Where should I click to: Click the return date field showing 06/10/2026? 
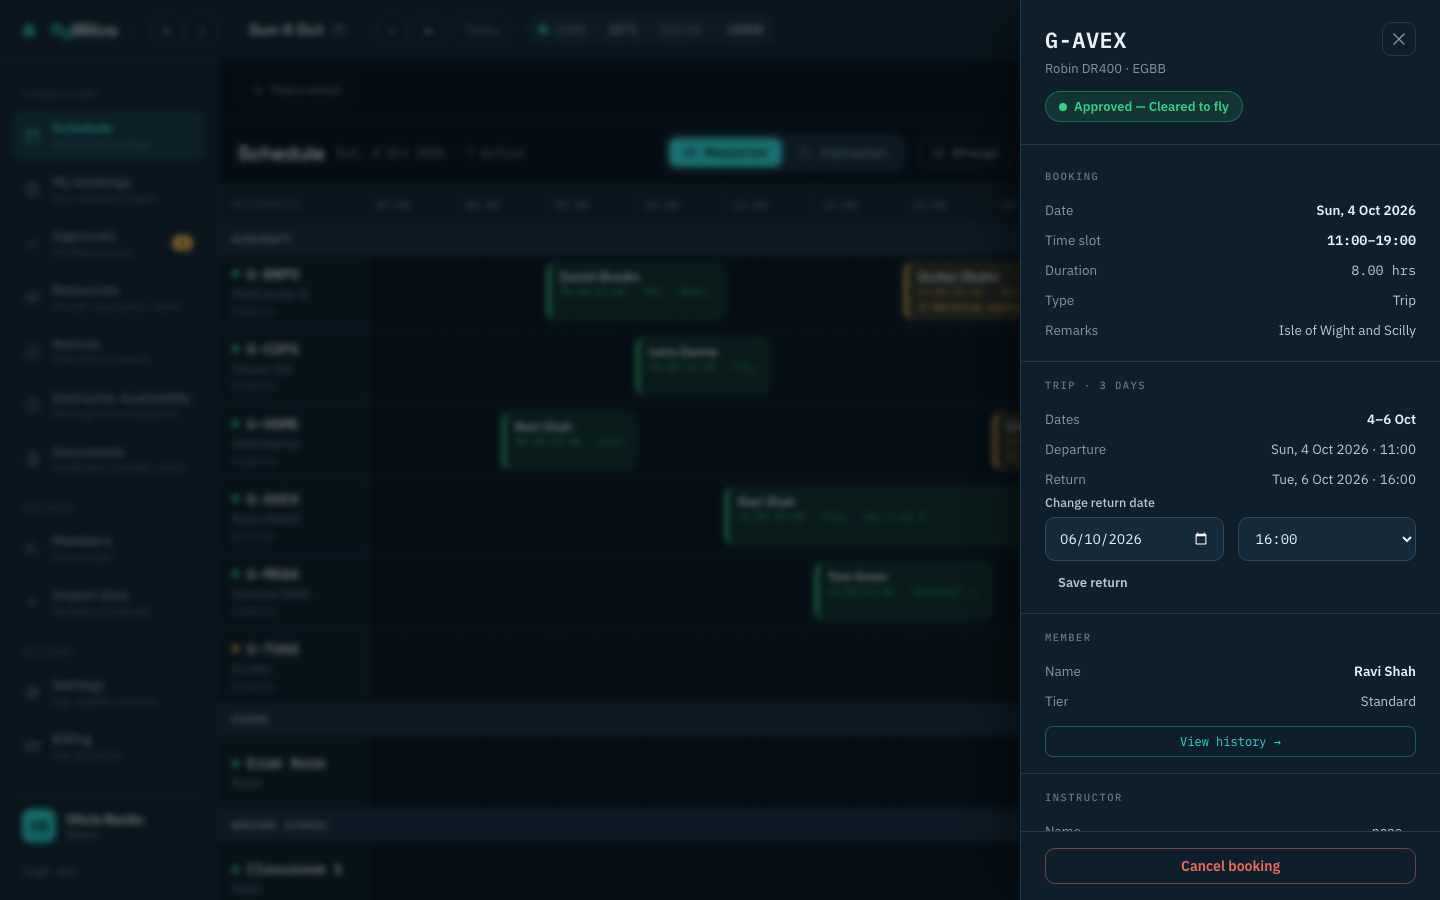(x=1134, y=539)
